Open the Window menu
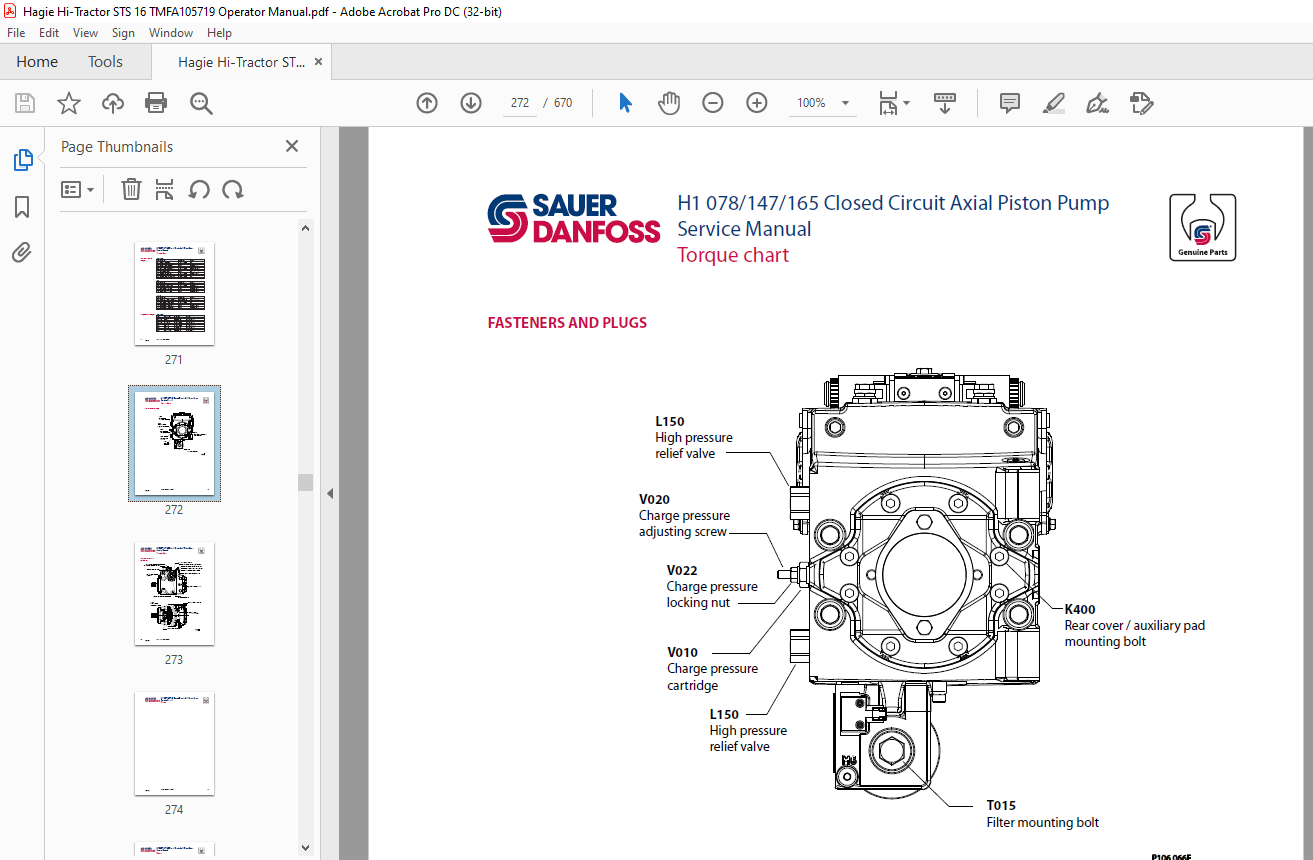The width and height of the screenshot is (1313, 860). (x=171, y=33)
